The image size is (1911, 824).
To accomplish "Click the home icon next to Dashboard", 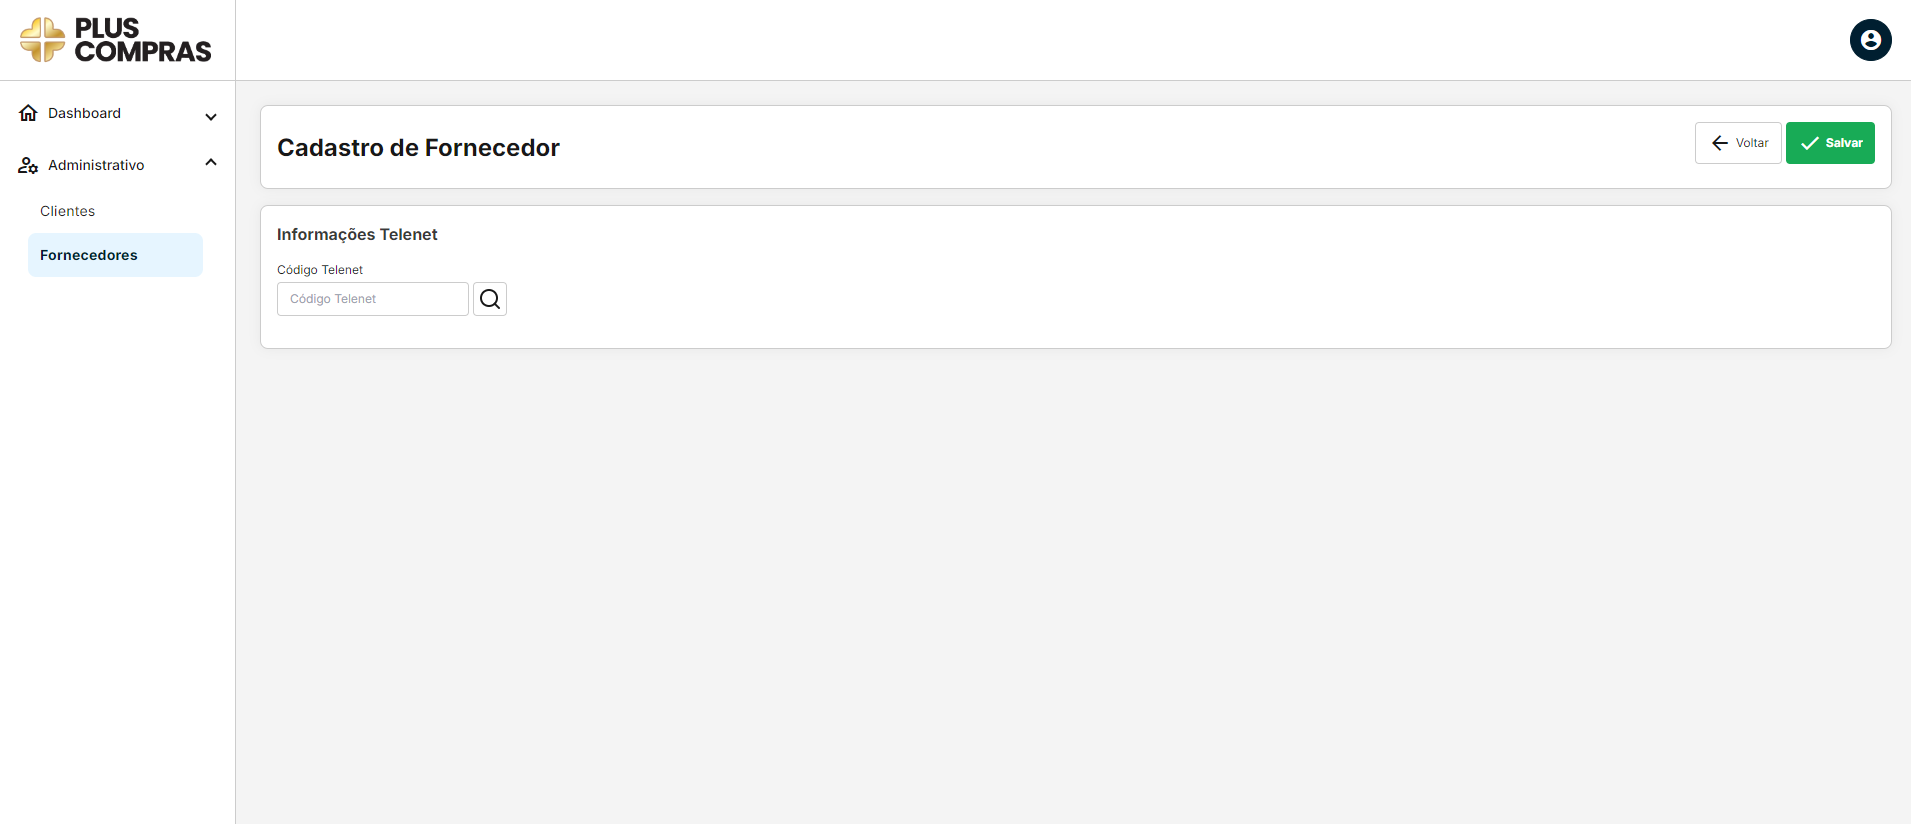I will (x=28, y=113).
